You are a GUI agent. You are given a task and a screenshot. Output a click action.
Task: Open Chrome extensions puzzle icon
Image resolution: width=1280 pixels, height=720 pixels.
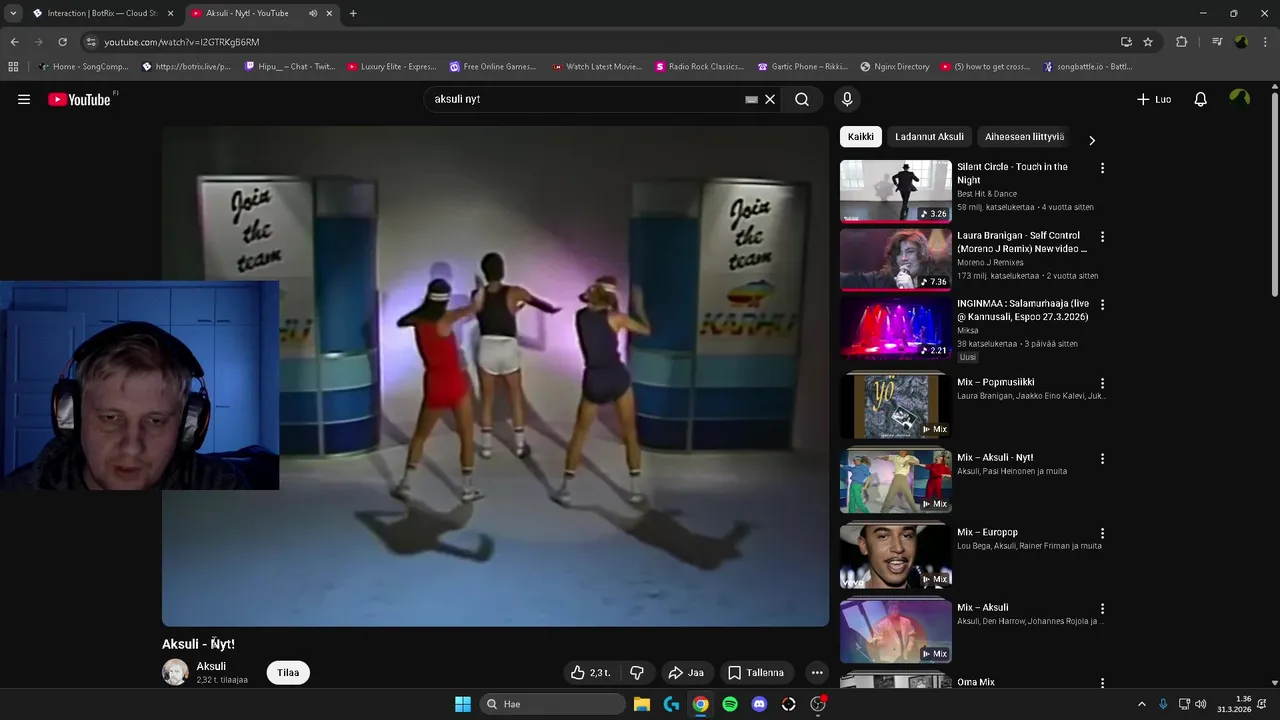[x=1182, y=42]
